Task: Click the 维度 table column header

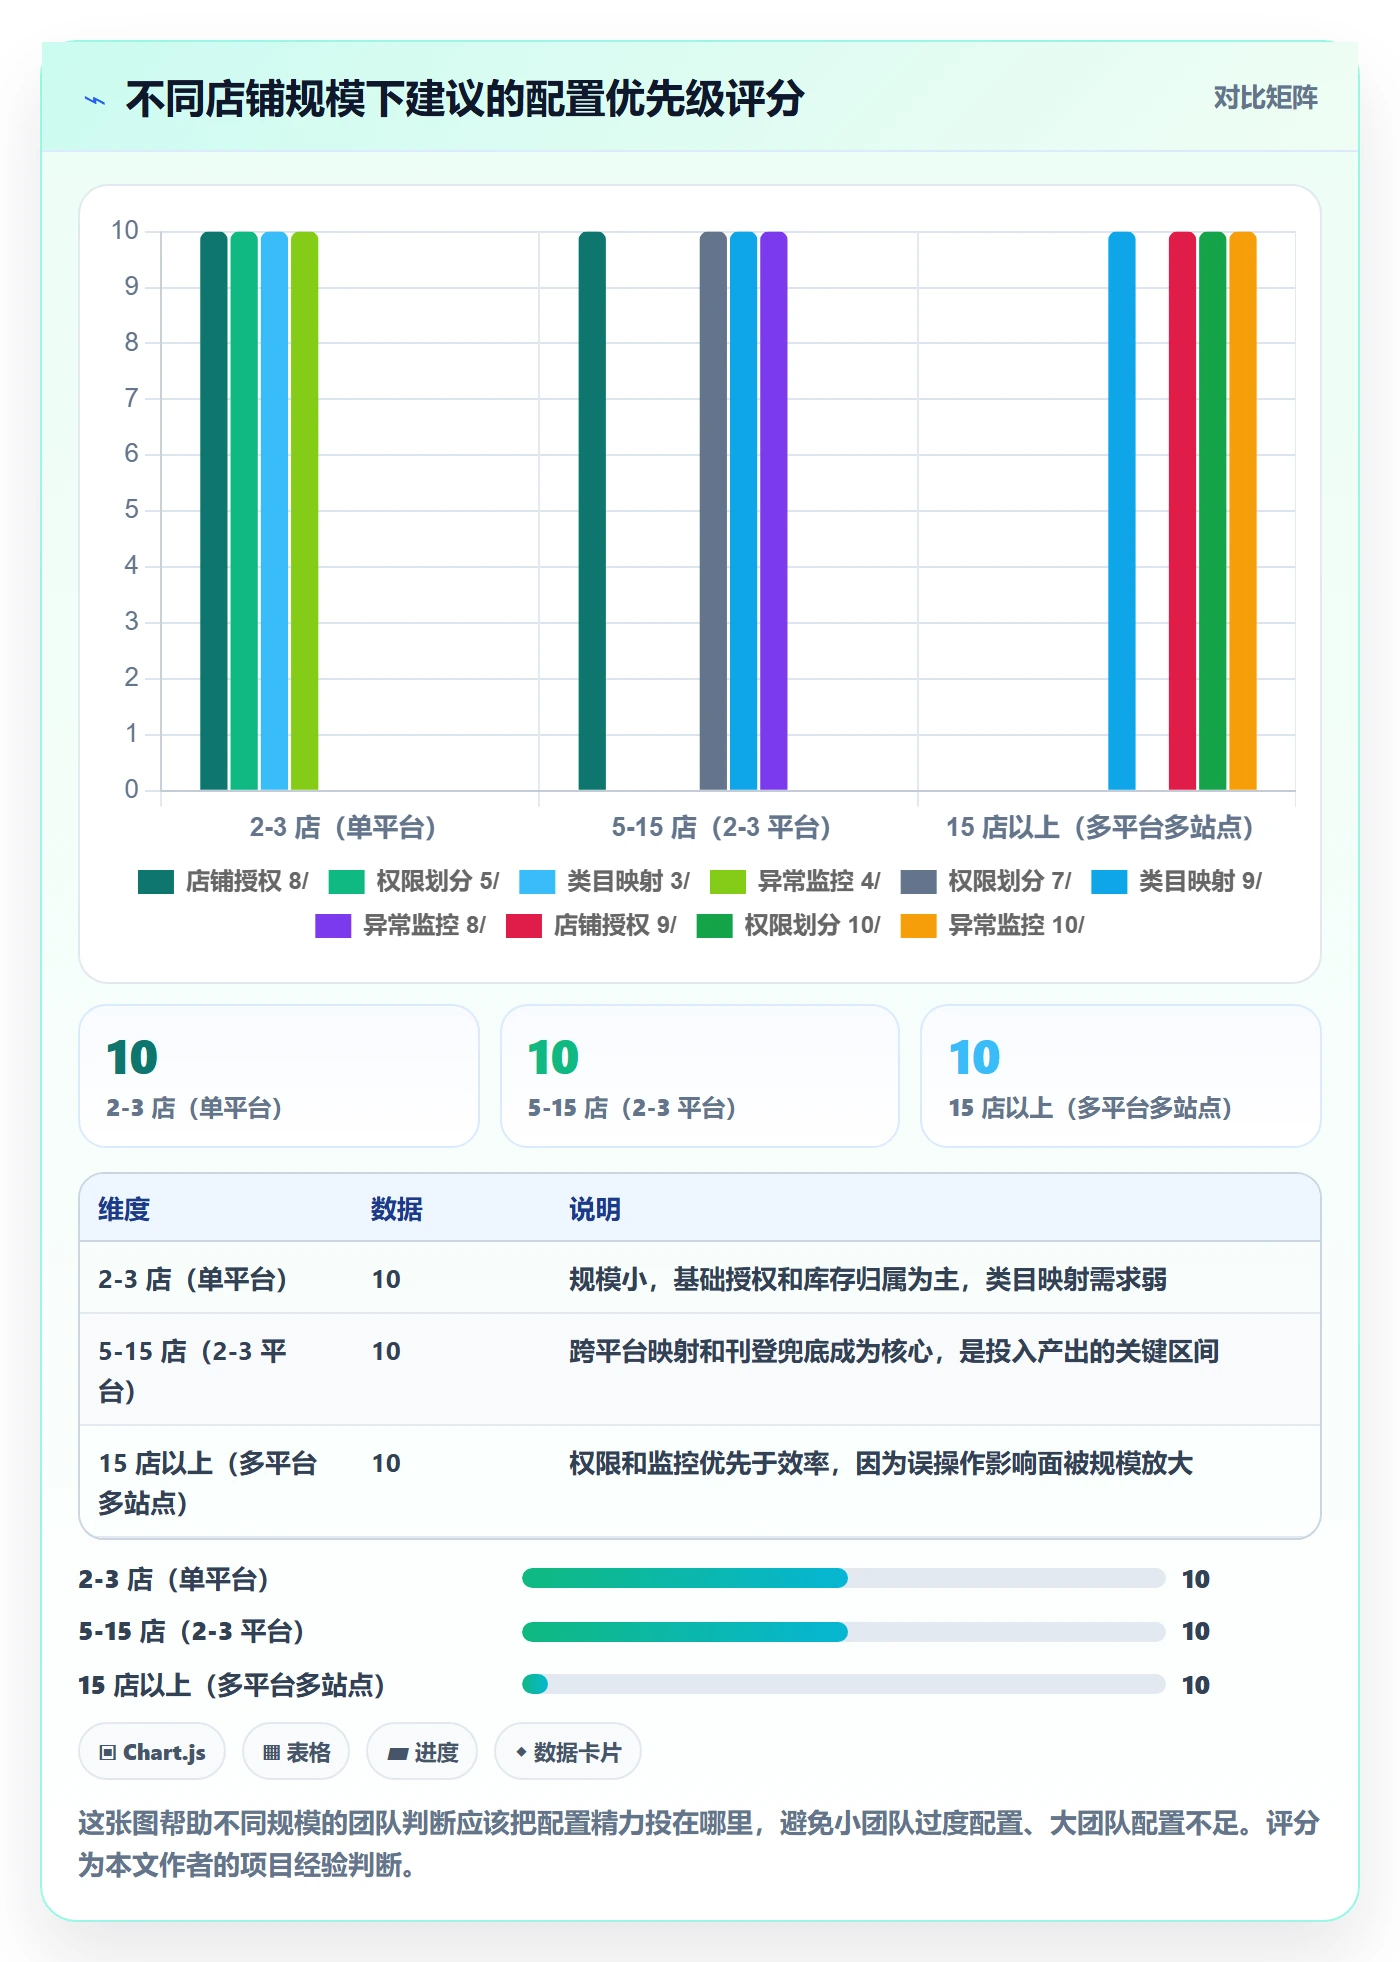Action: pos(124,1210)
